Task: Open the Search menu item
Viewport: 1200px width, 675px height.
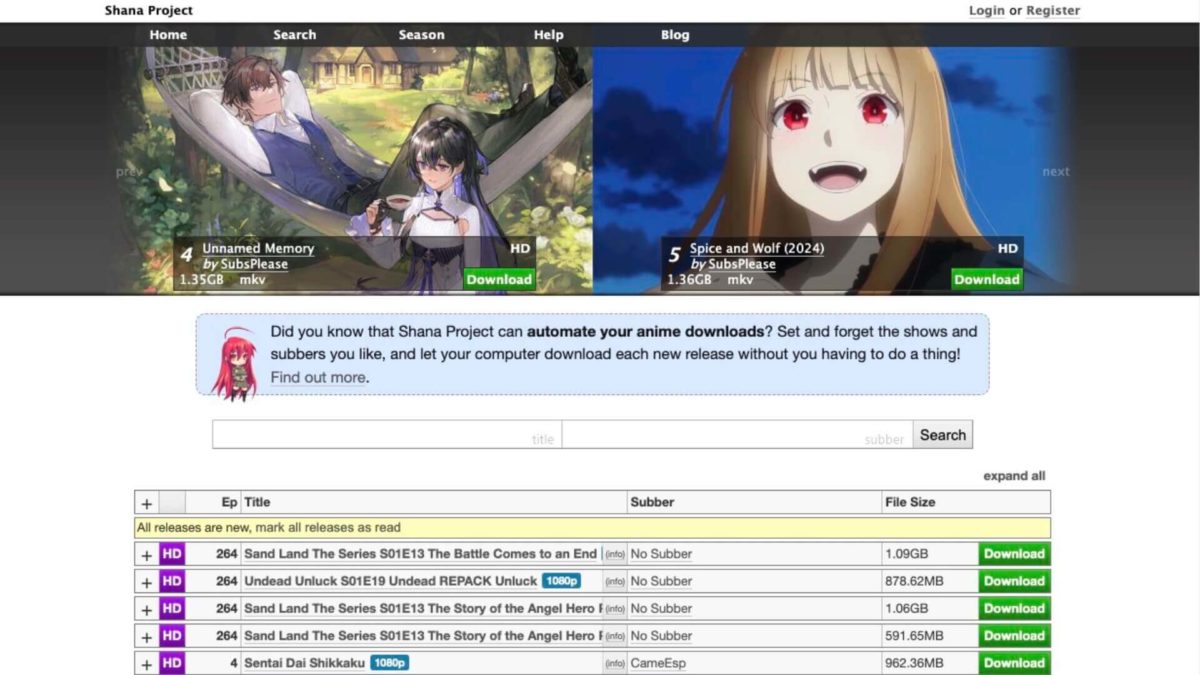Action: [295, 35]
